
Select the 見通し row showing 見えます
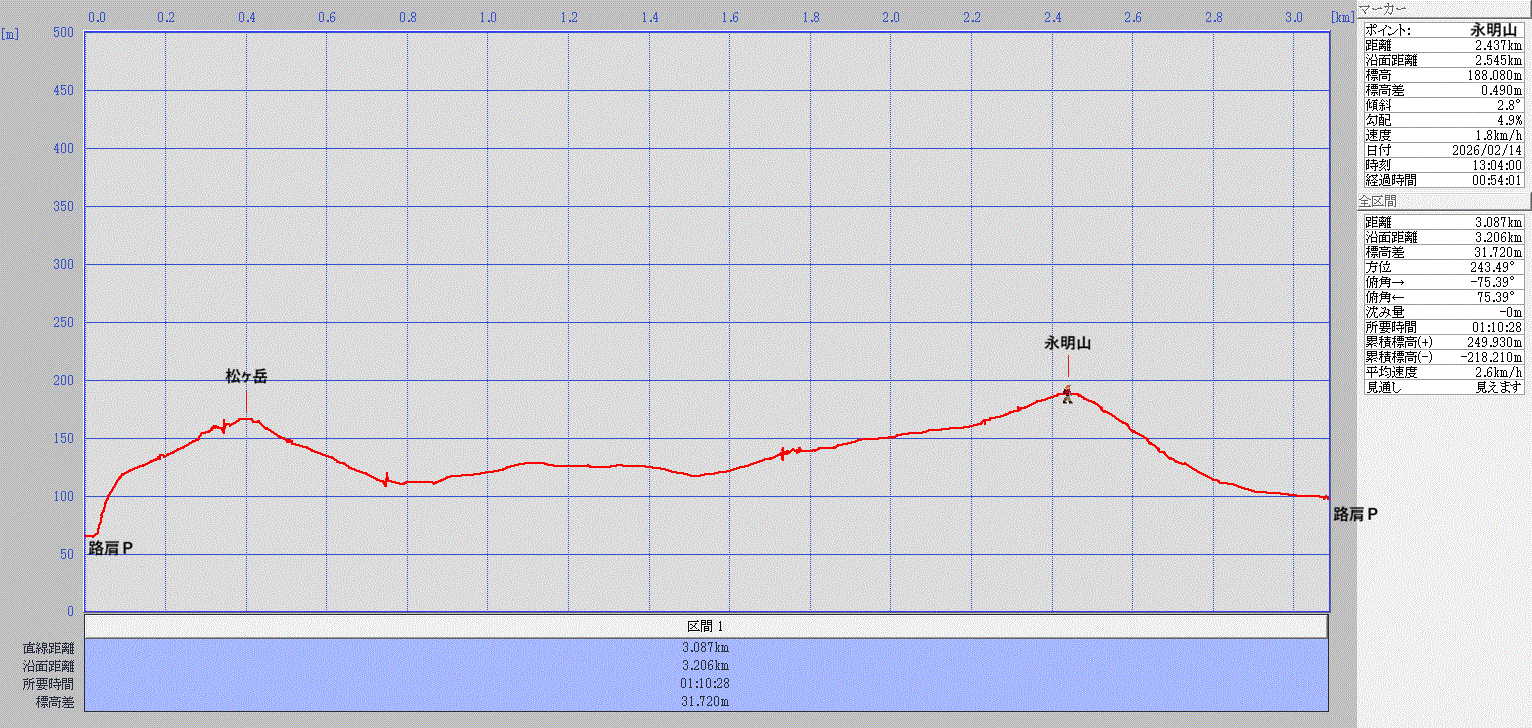pos(1444,387)
